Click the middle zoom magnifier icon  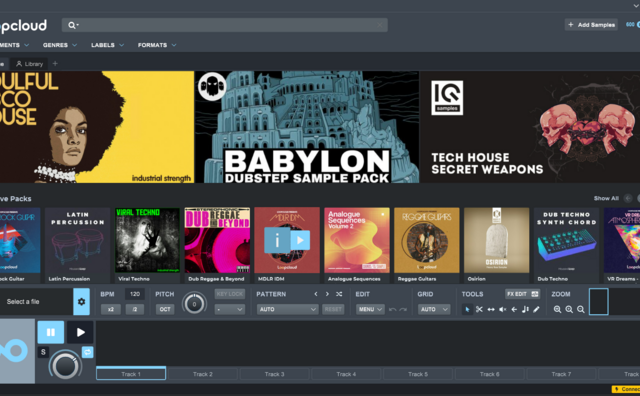coord(569,309)
